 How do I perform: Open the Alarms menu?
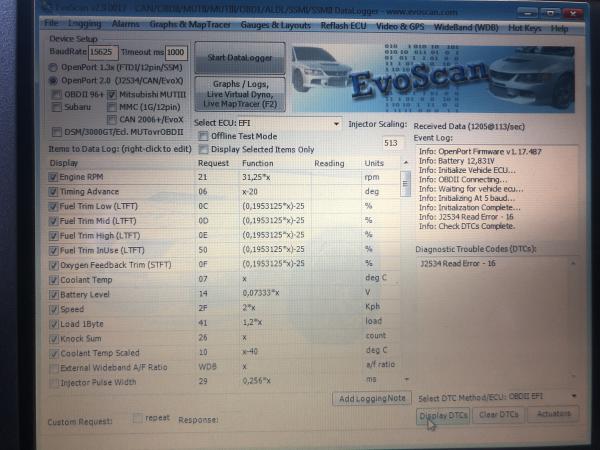pos(126,24)
